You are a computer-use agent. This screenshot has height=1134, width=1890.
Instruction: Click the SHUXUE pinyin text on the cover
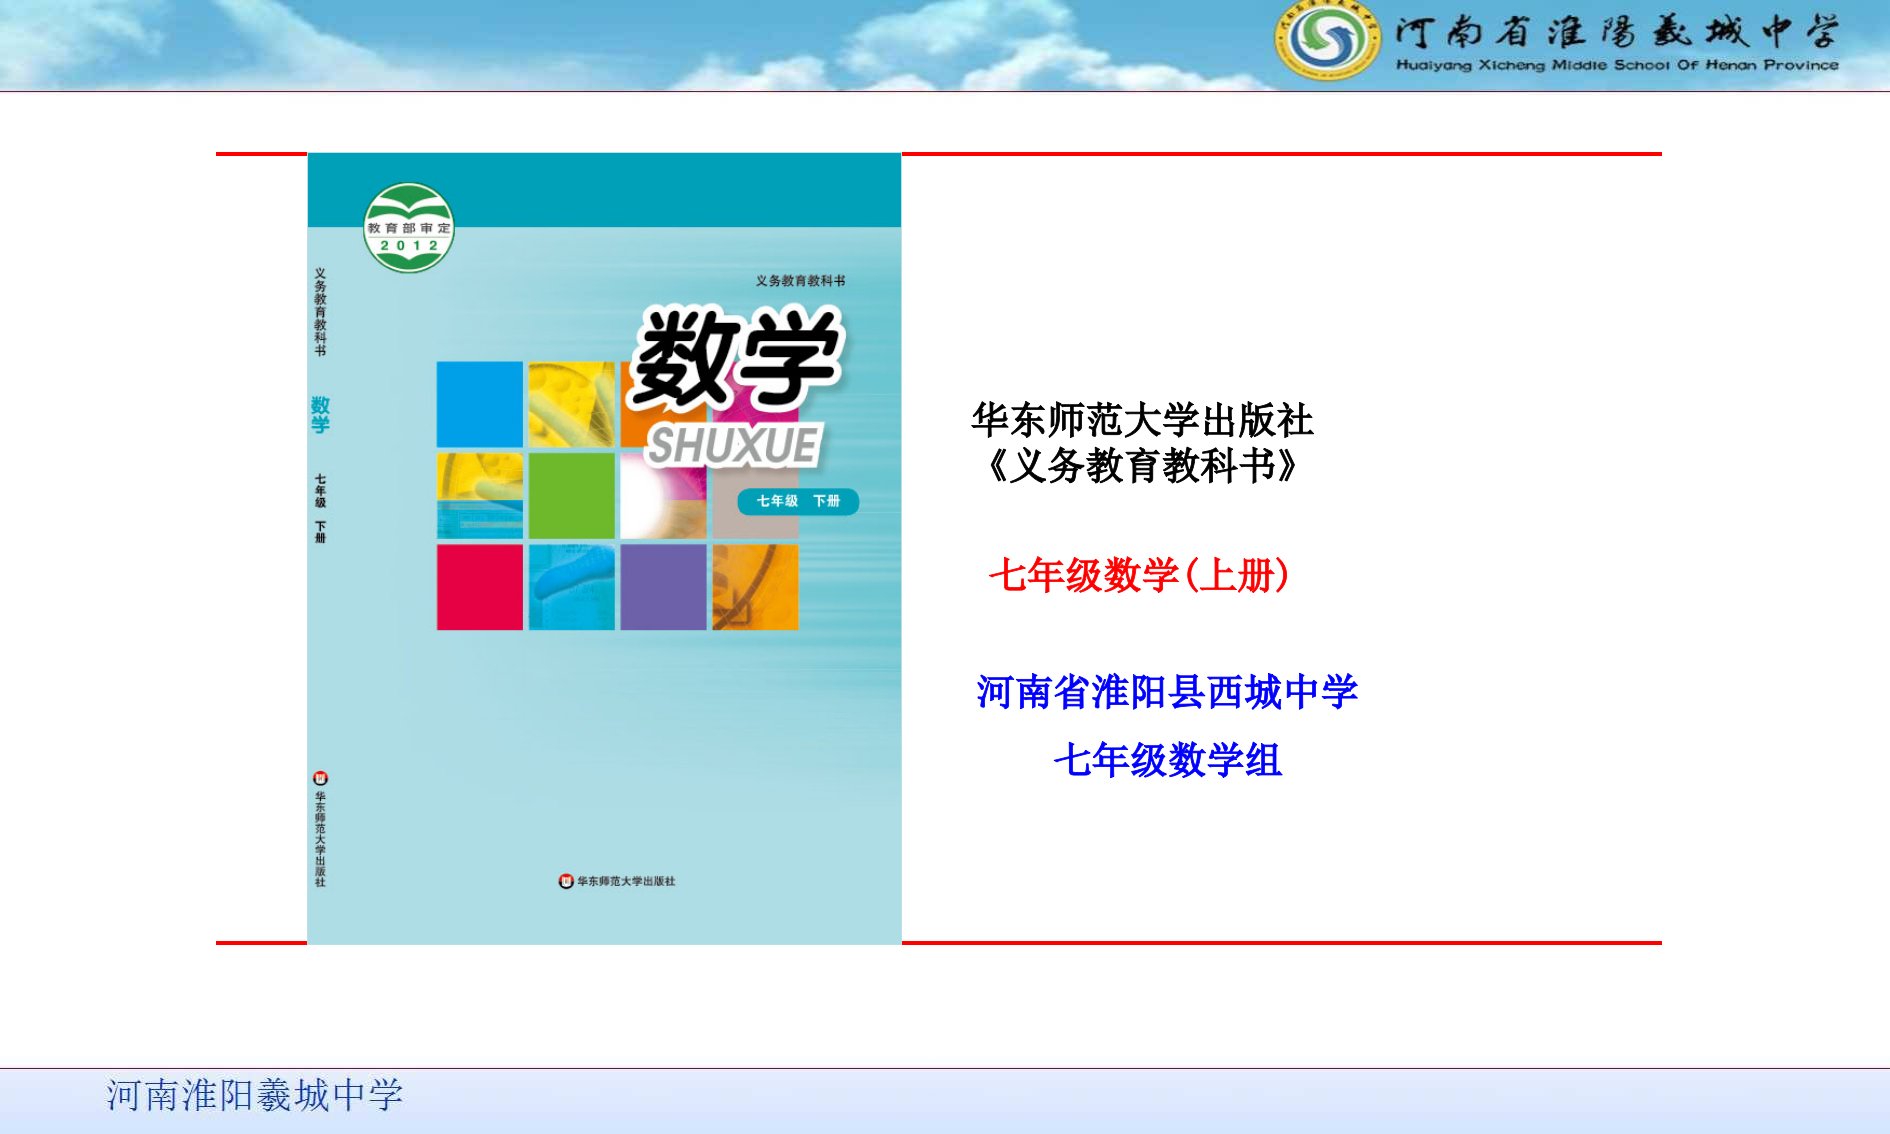click(733, 447)
